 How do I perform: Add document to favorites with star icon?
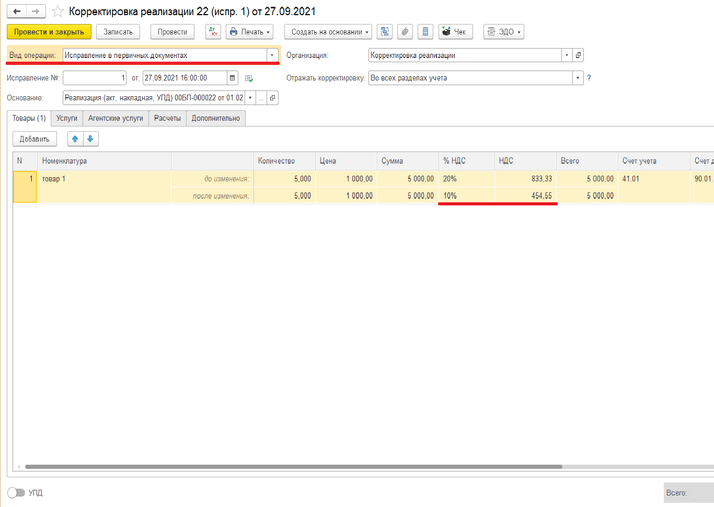click(57, 11)
